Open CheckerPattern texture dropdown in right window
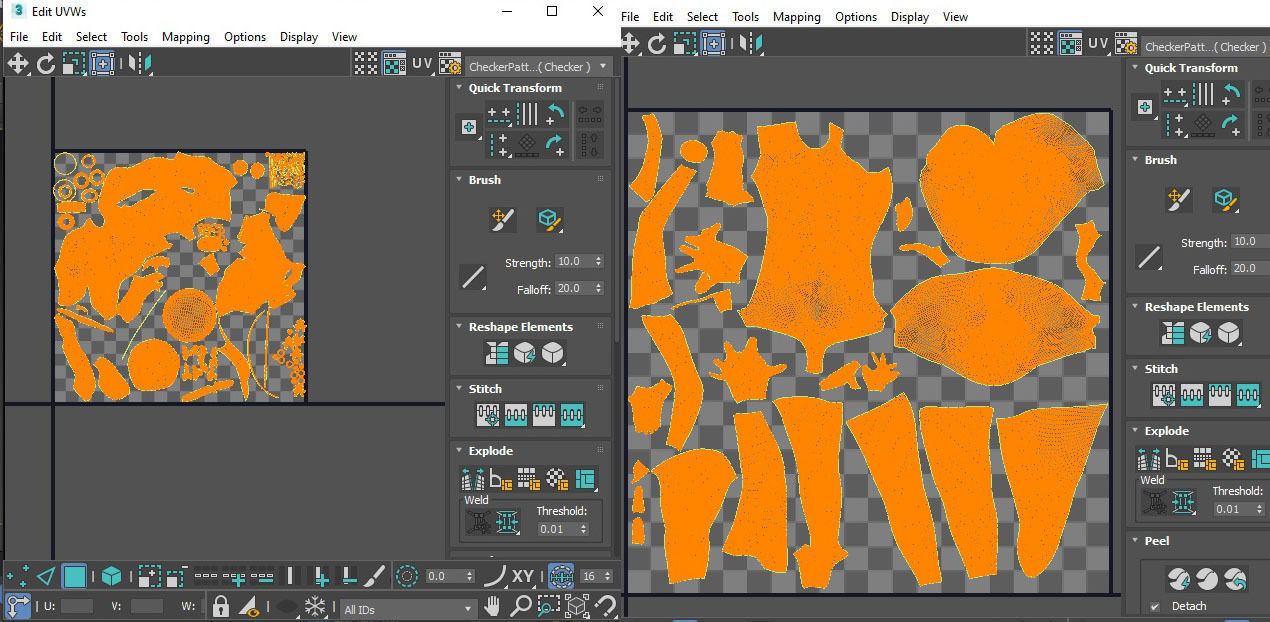The height and width of the screenshot is (622, 1270). 1204,46
